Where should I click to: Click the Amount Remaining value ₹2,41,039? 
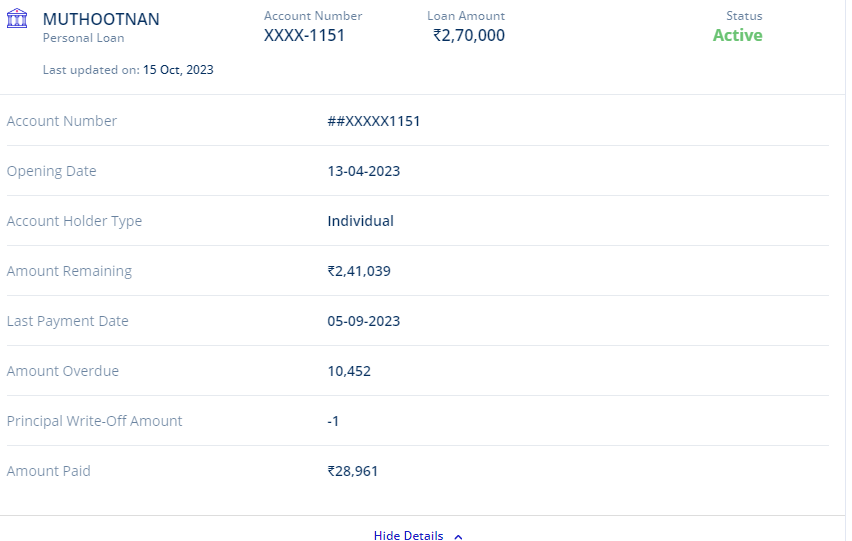[358, 271]
